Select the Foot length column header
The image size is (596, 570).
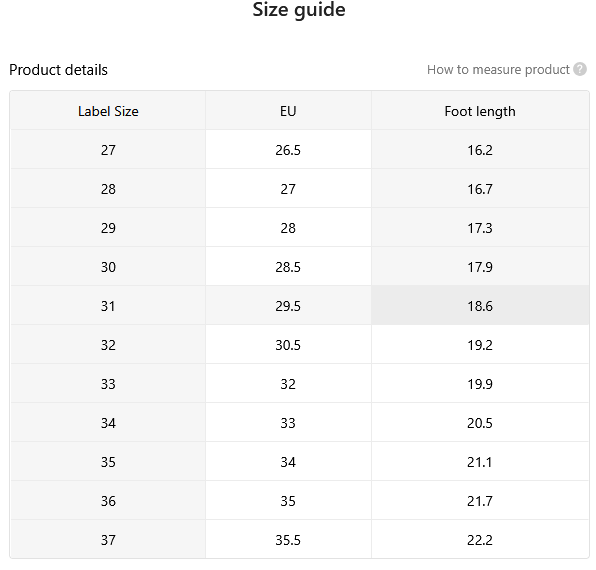(480, 111)
